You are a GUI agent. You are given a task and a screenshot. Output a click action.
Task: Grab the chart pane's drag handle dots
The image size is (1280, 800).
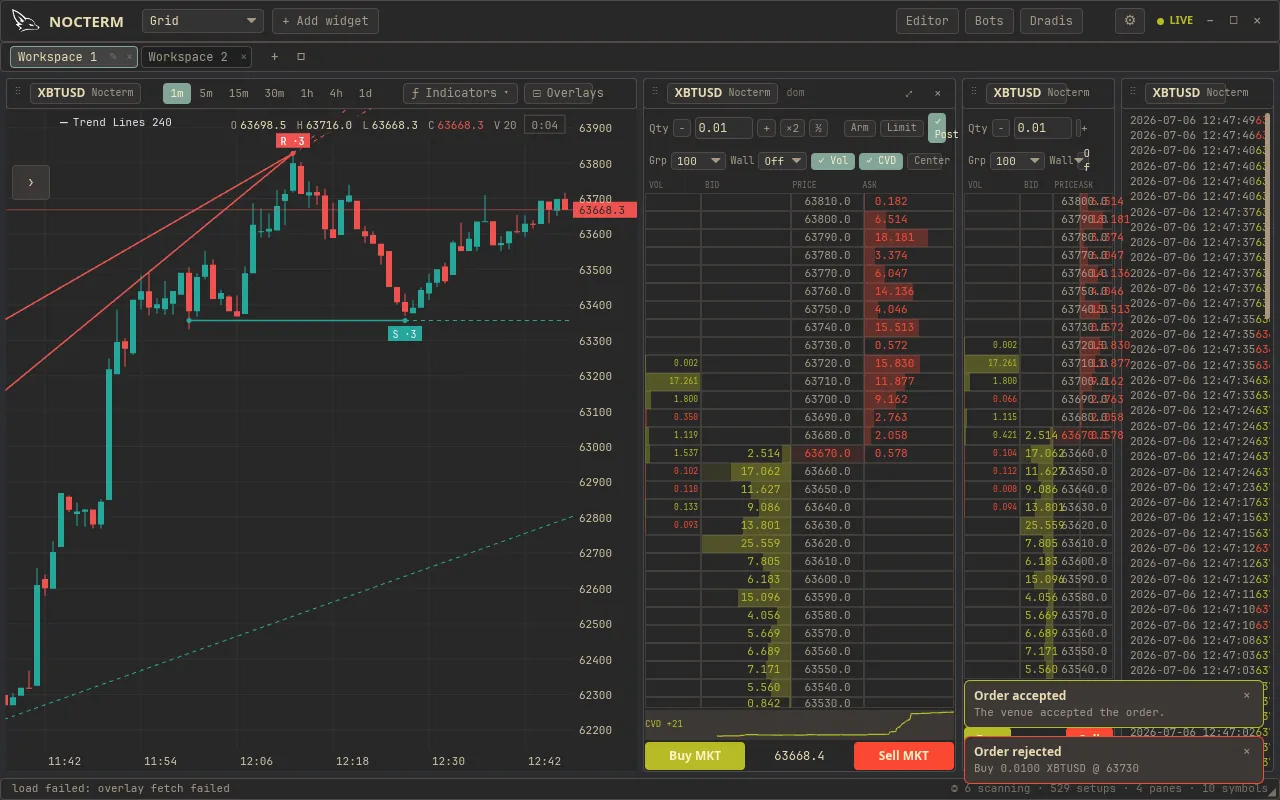click(17, 92)
